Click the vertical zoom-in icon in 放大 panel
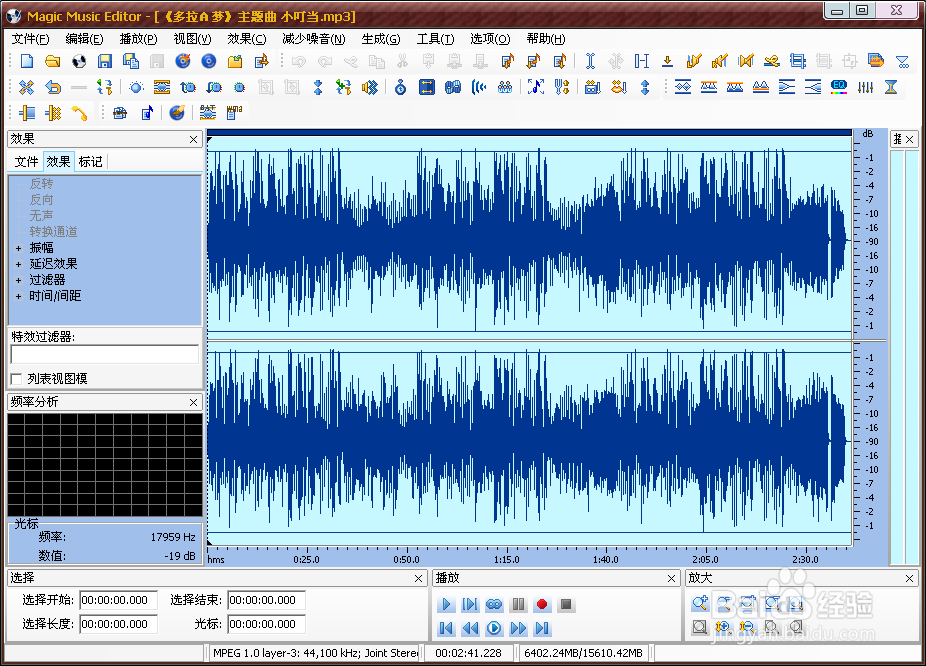The image size is (926, 666). click(723, 627)
